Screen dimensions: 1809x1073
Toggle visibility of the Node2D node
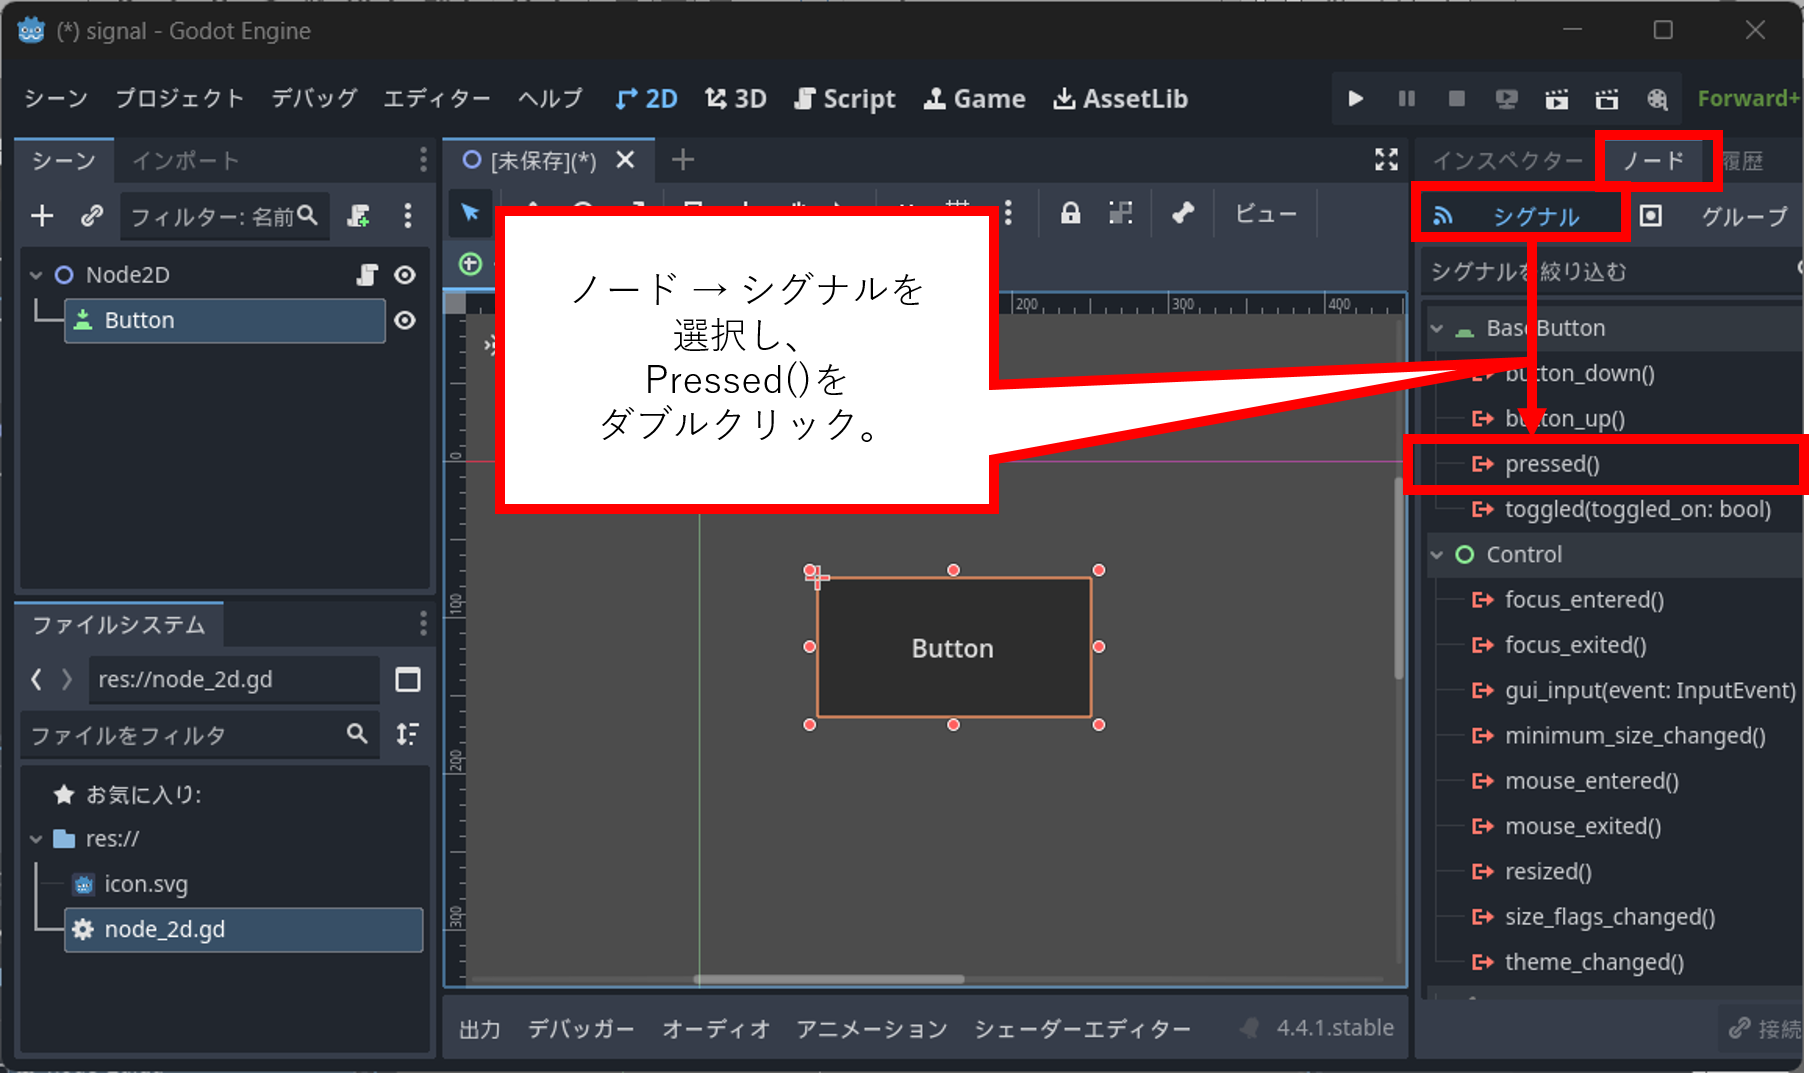pos(405,274)
